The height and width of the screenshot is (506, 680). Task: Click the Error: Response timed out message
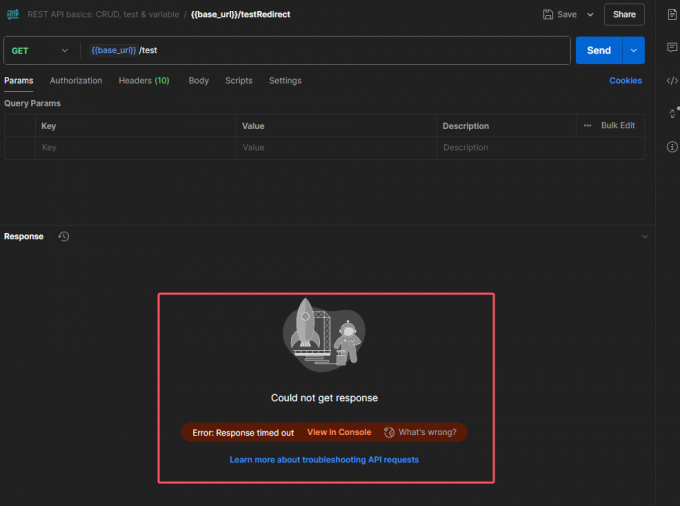(x=243, y=433)
